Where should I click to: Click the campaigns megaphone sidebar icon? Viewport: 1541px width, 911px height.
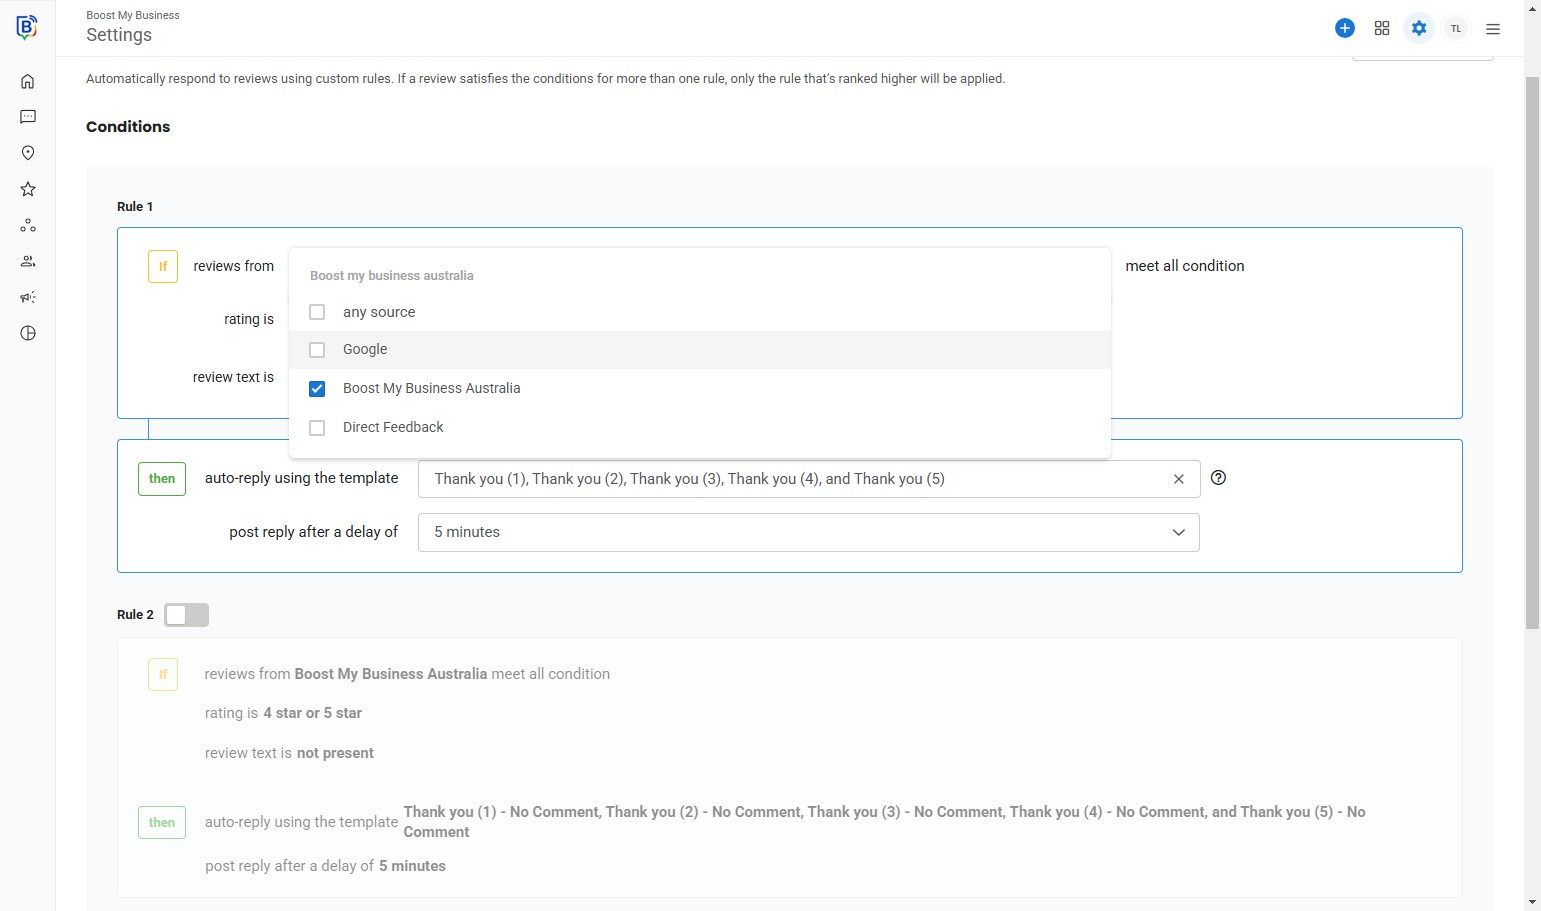(28, 297)
